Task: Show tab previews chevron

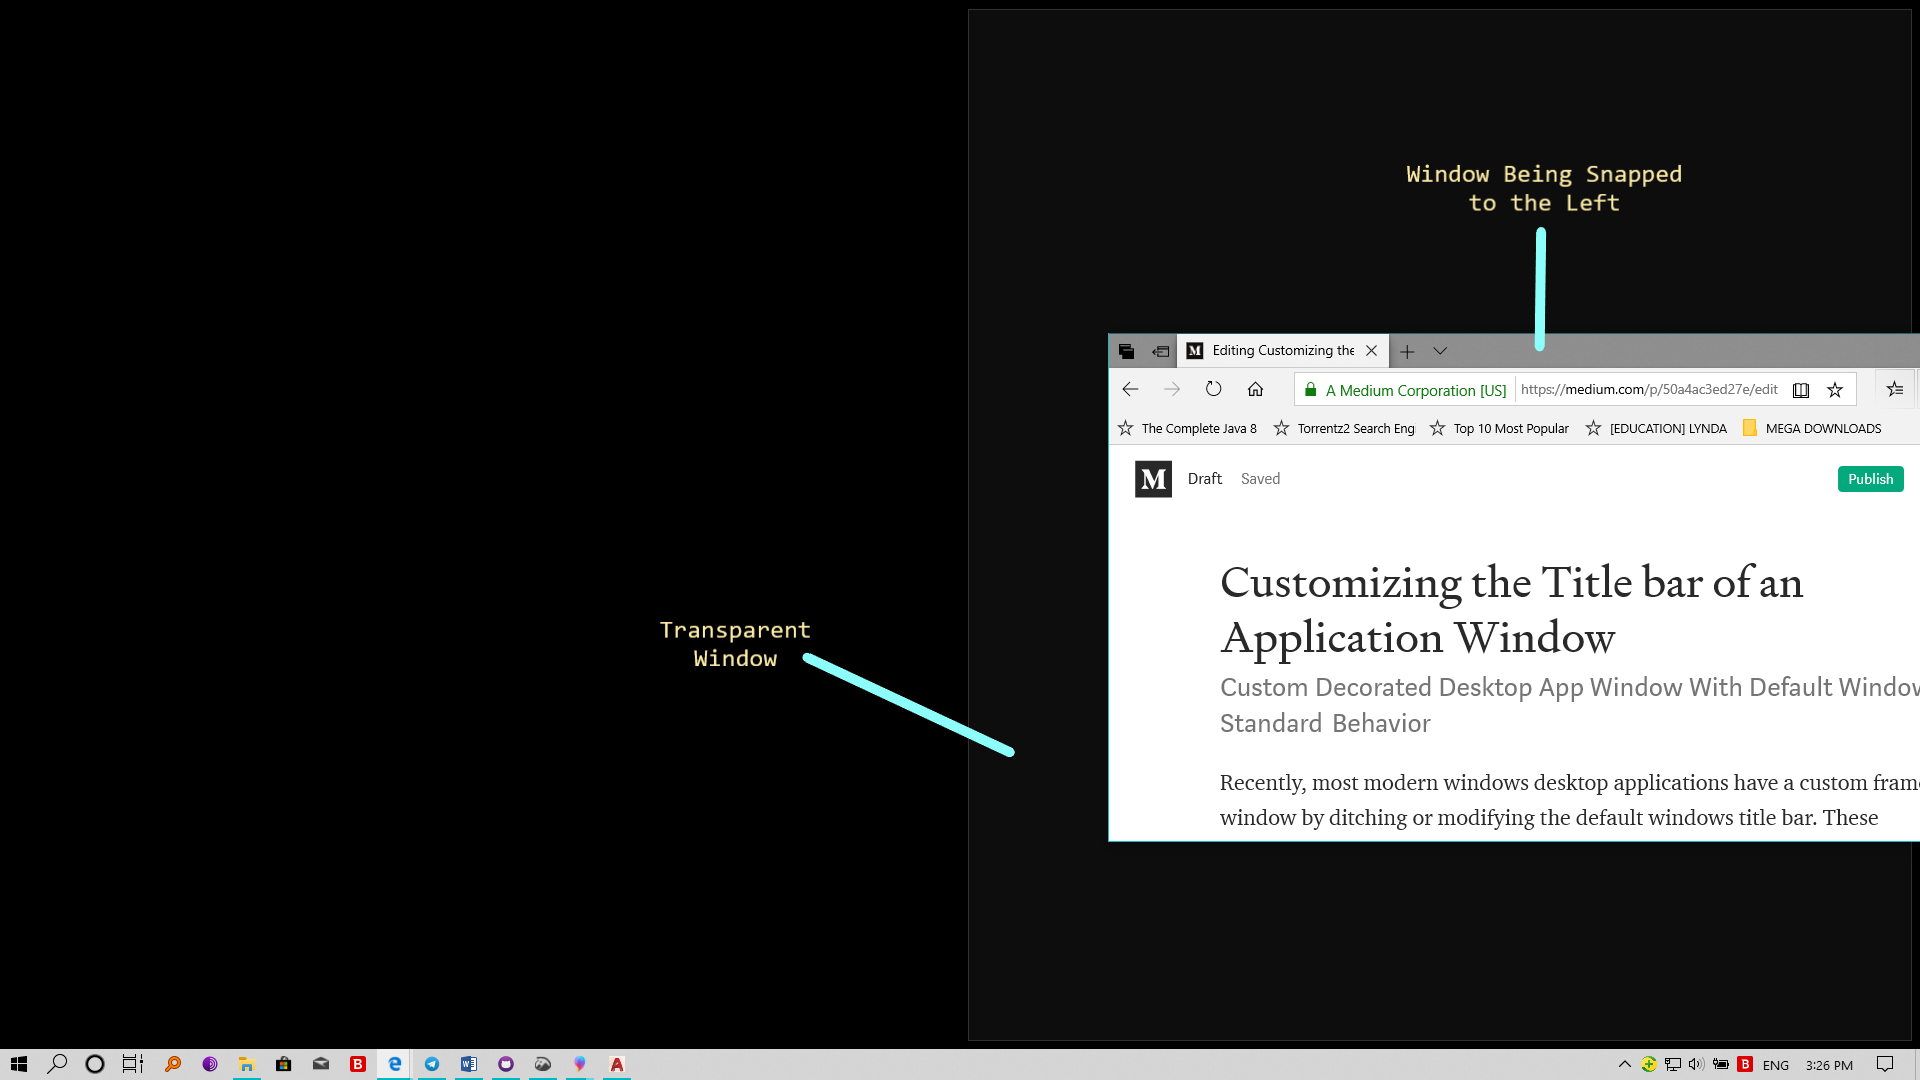Action: pyautogui.click(x=1440, y=351)
